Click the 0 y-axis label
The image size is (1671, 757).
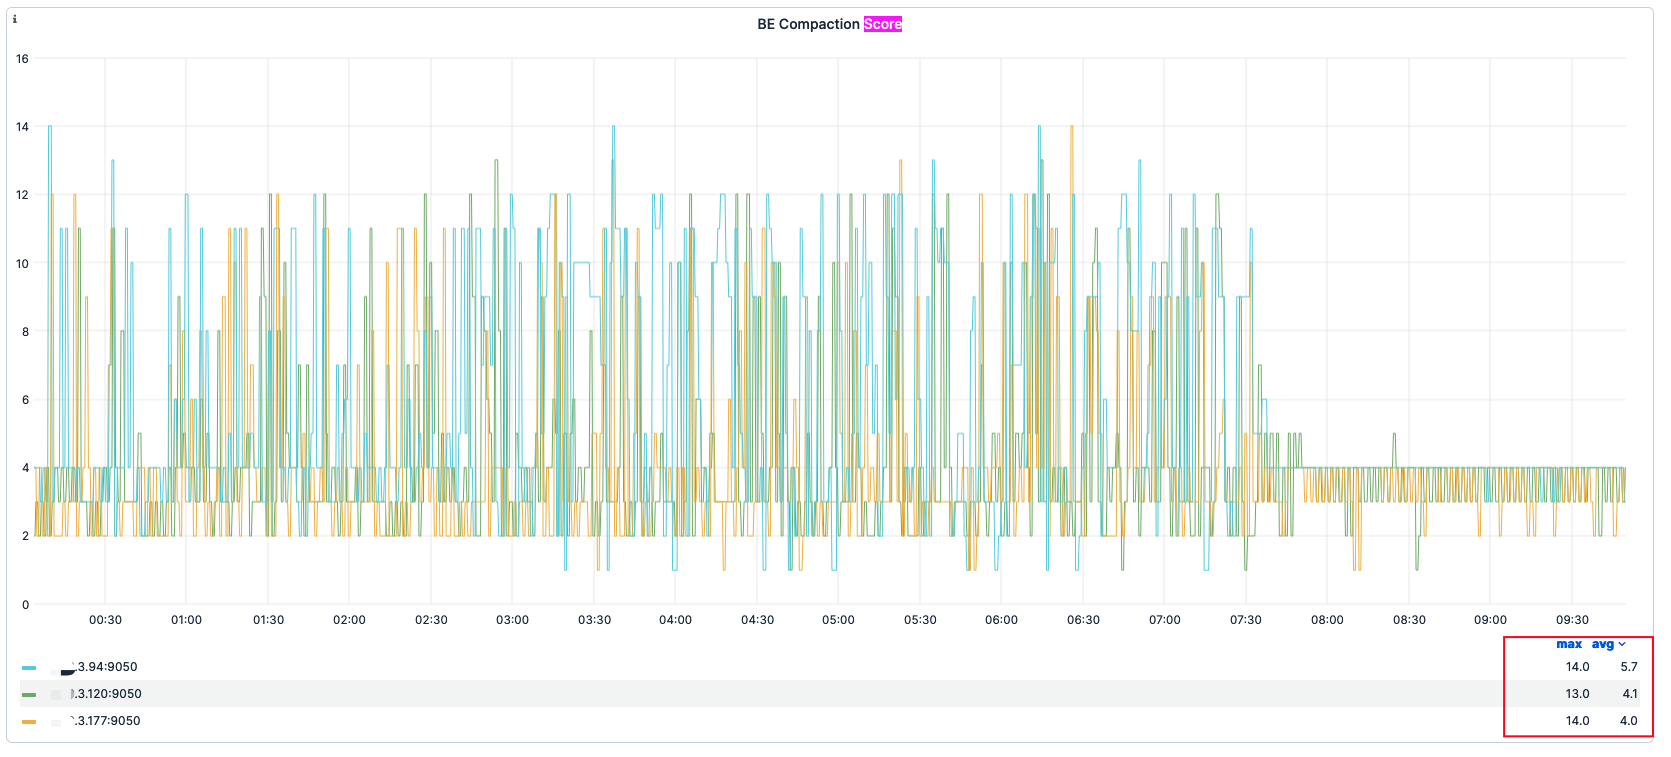[26, 605]
